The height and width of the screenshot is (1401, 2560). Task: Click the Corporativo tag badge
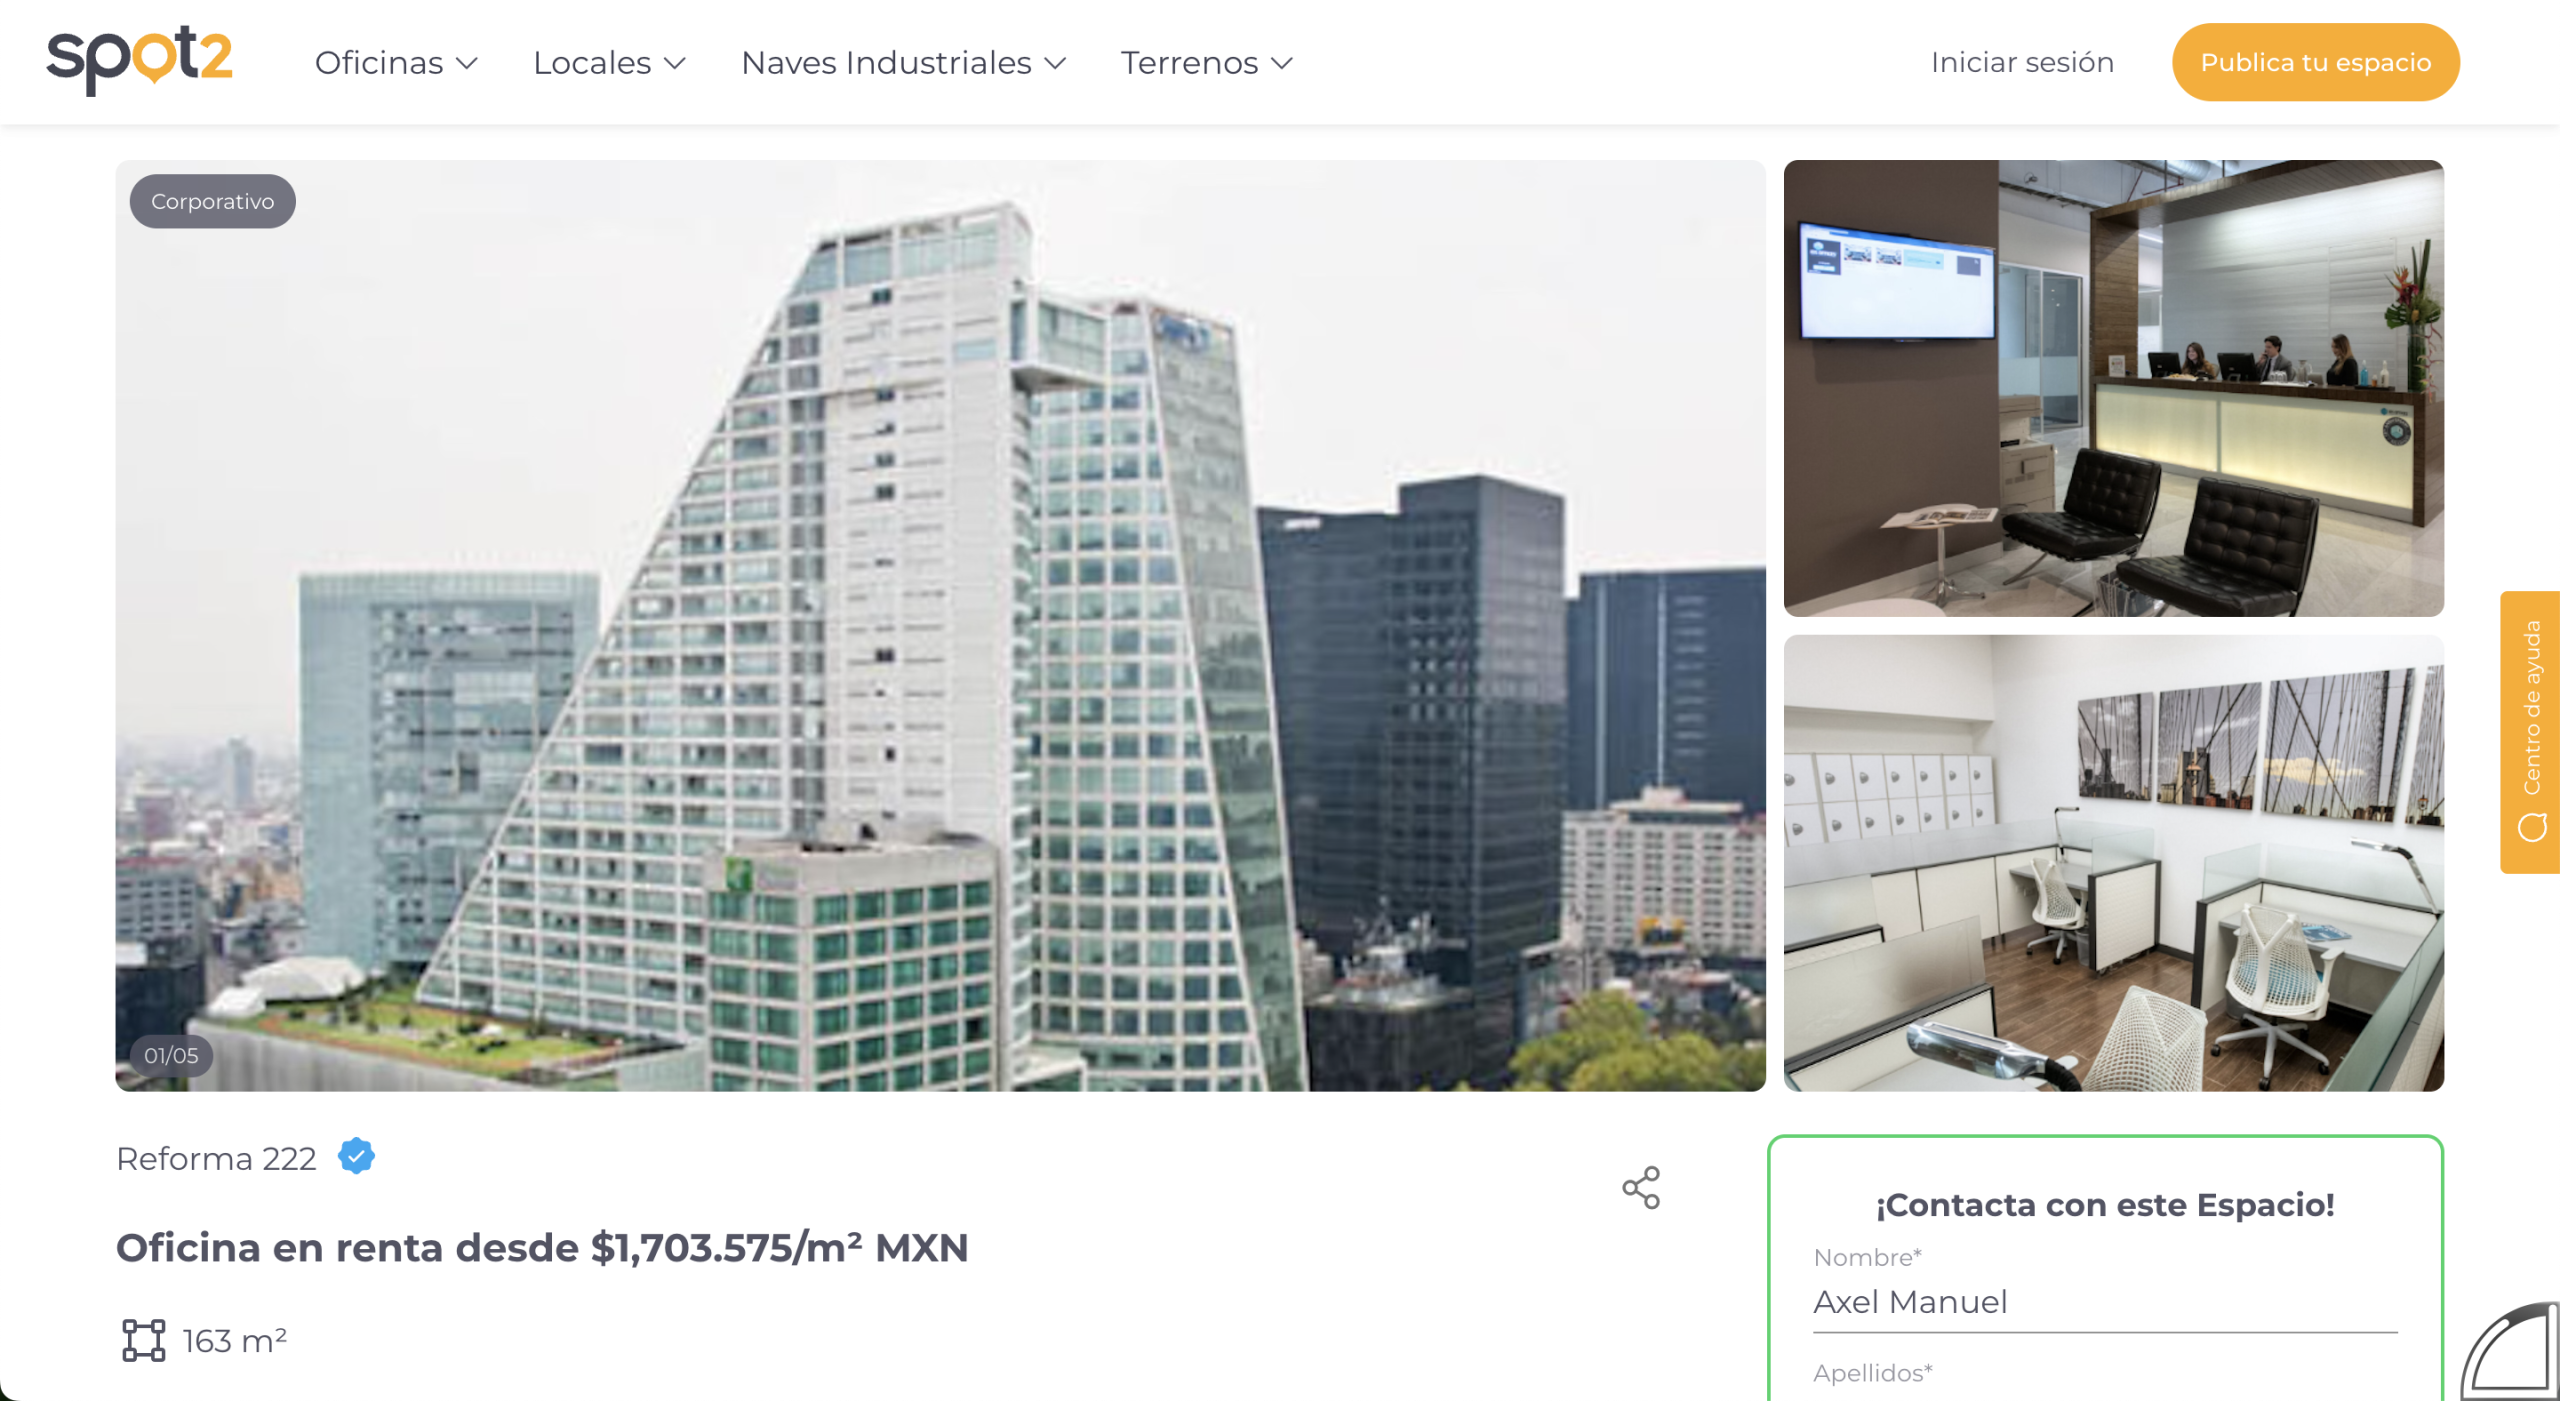point(212,202)
